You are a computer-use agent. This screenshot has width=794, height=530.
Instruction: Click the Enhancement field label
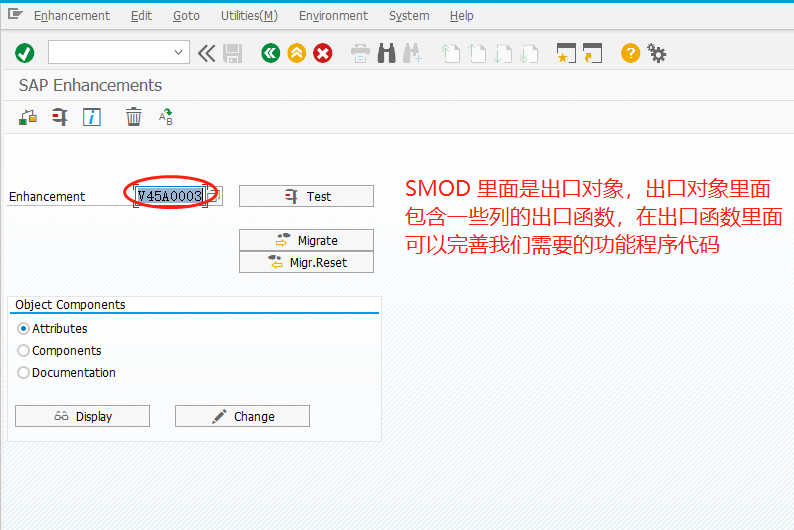click(x=47, y=196)
